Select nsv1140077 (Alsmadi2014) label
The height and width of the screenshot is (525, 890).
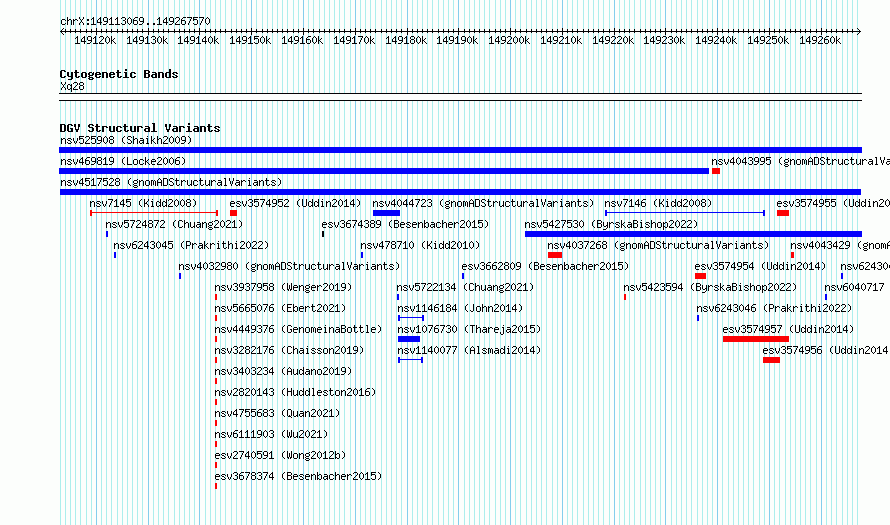point(469,350)
